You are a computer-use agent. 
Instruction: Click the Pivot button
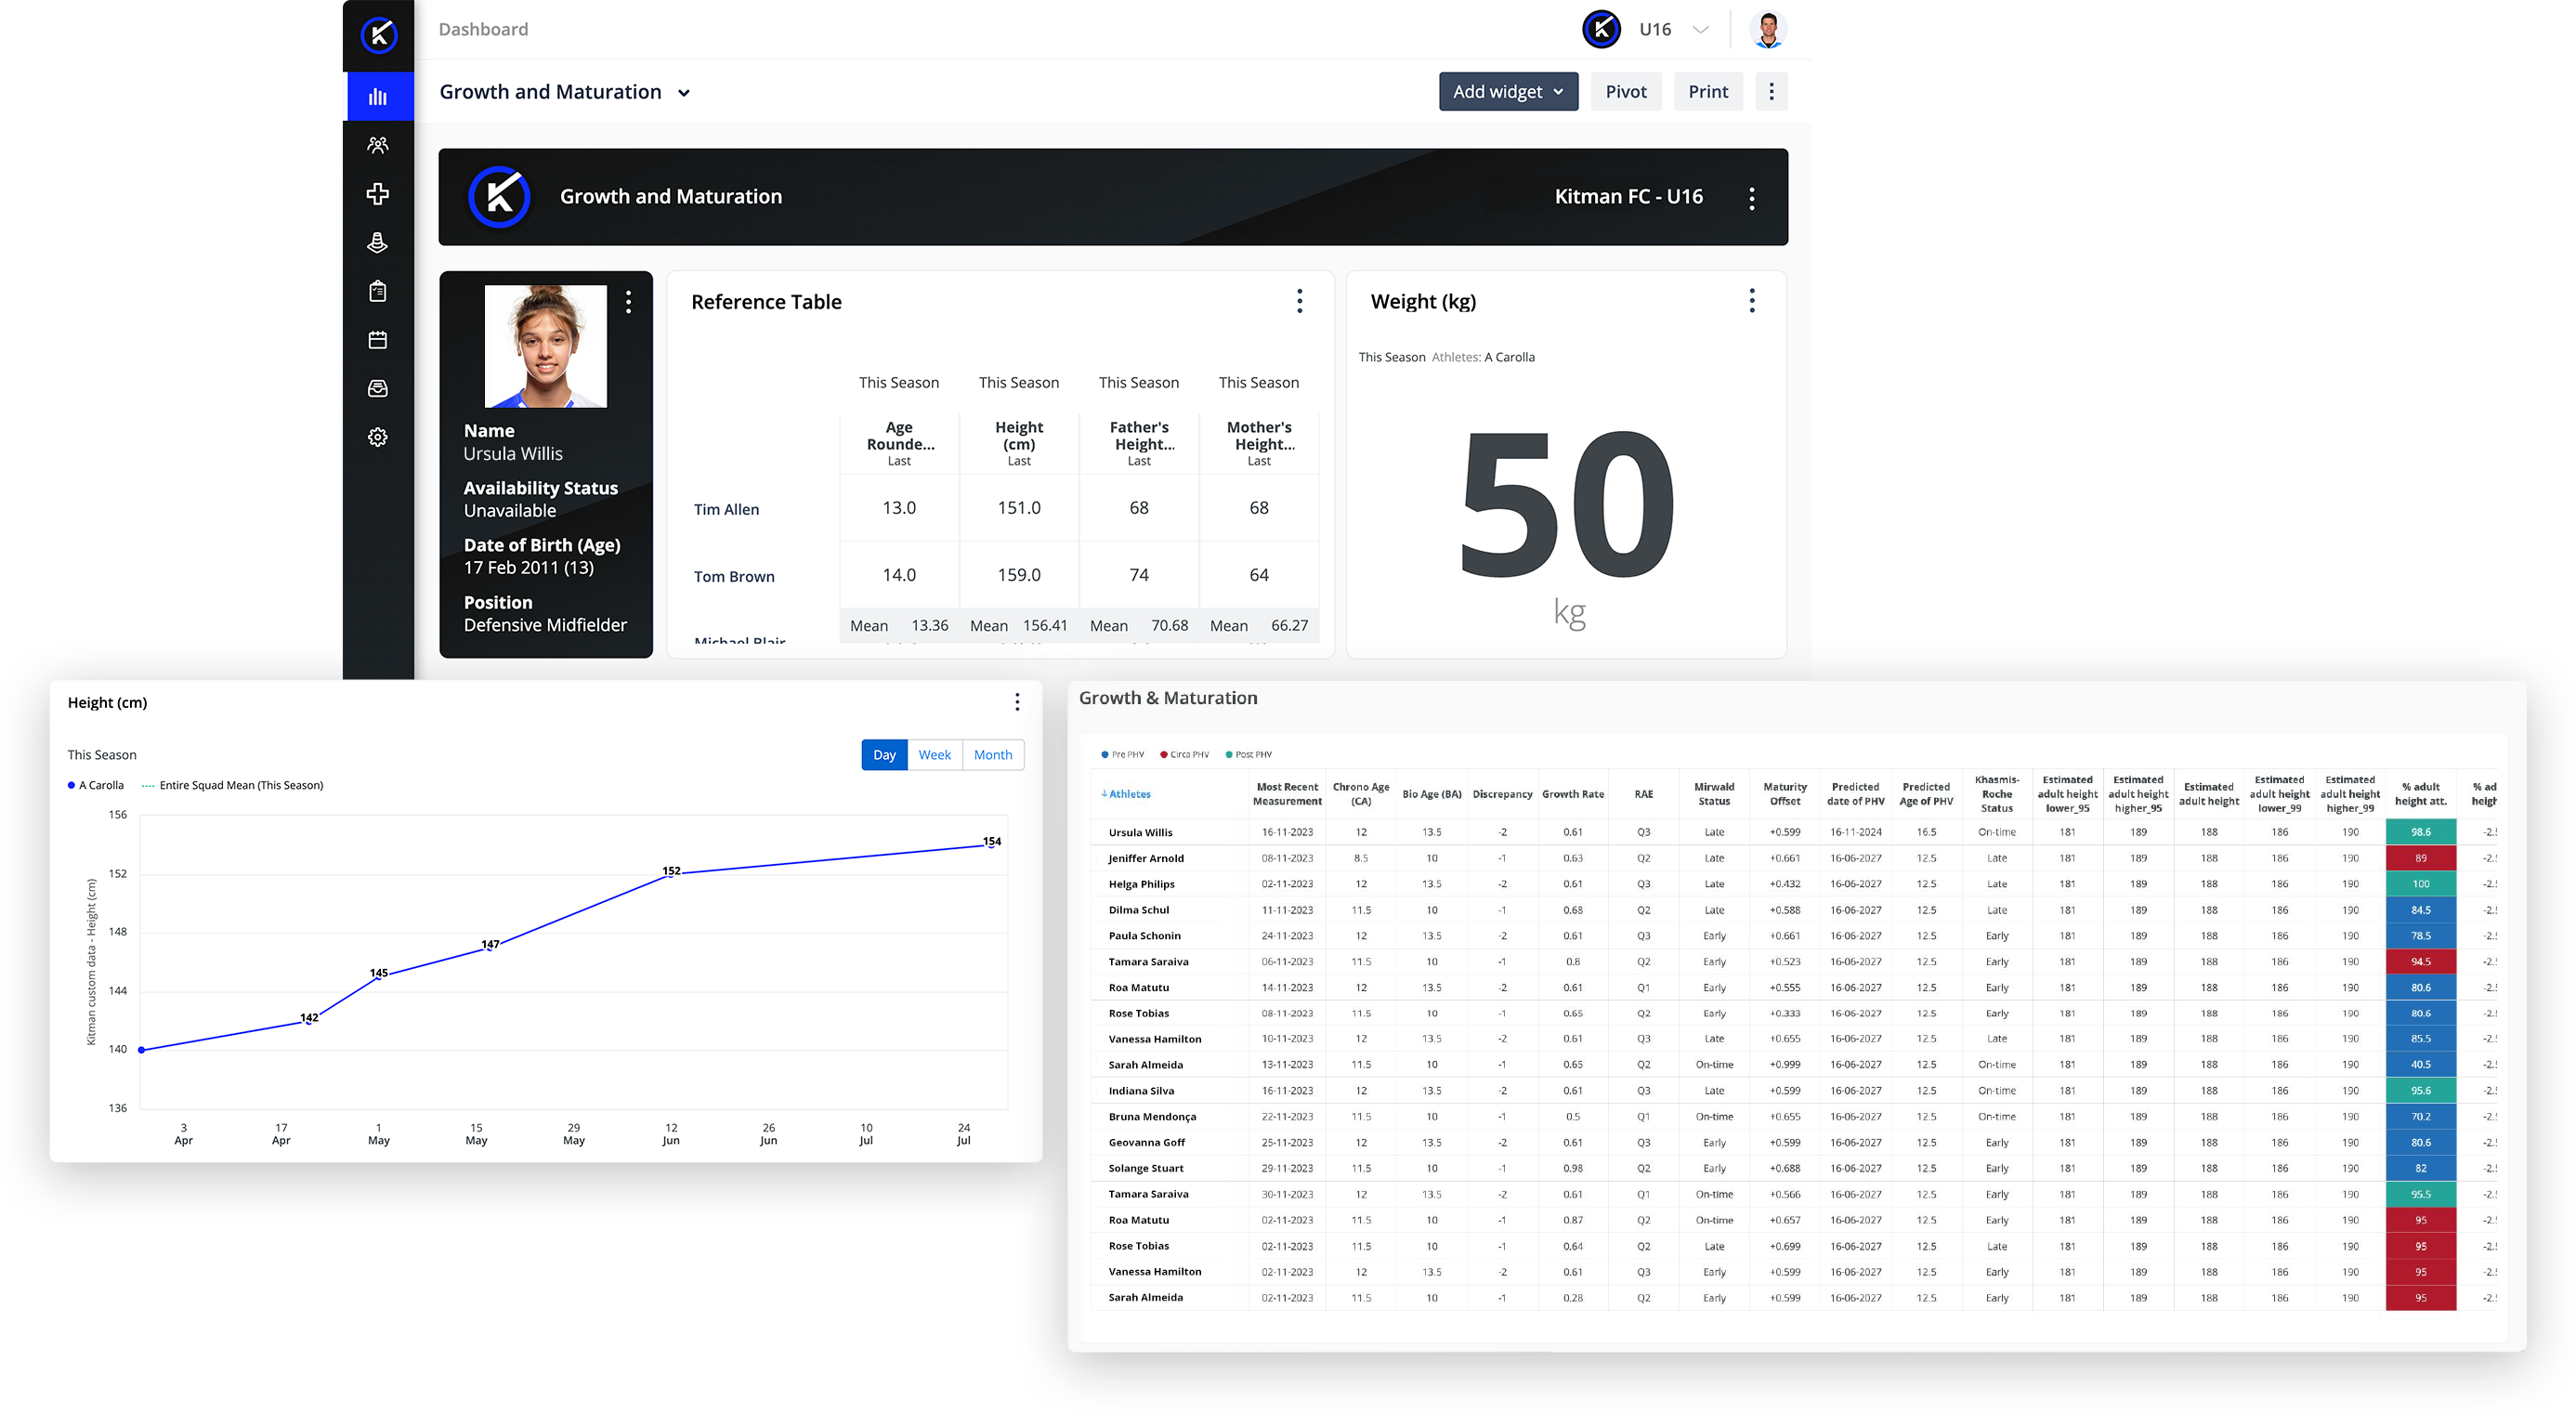pos(1625,92)
